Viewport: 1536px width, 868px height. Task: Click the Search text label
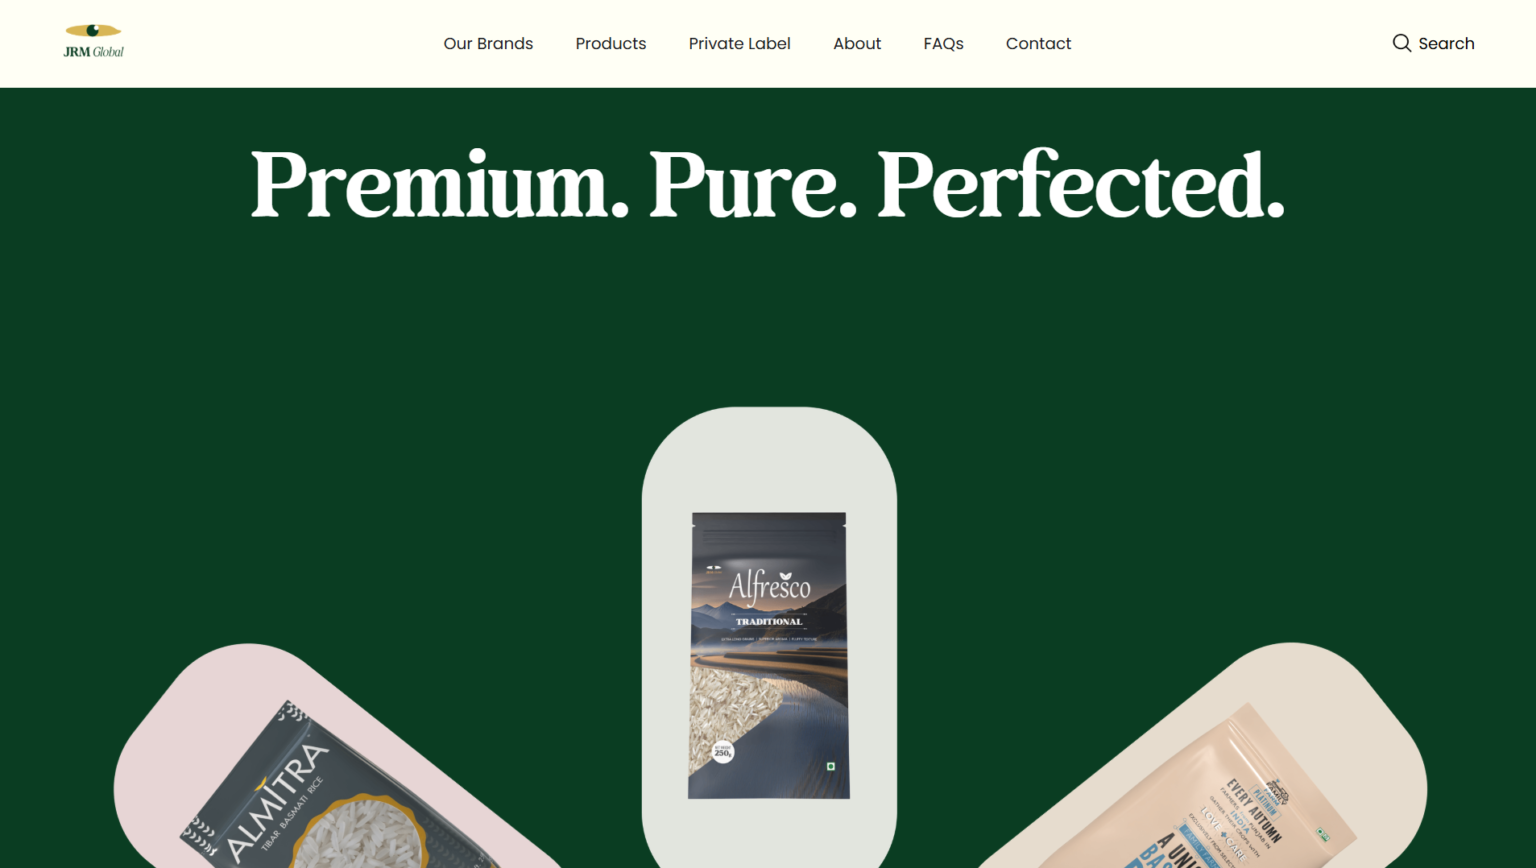[1446, 44]
